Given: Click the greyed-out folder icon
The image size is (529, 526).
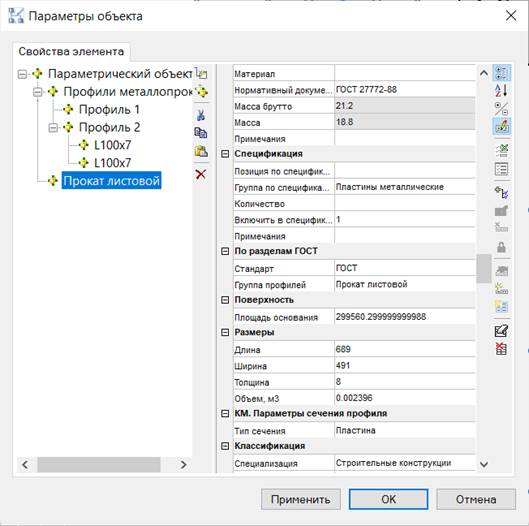Looking at the screenshot, I should [x=501, y=210].
